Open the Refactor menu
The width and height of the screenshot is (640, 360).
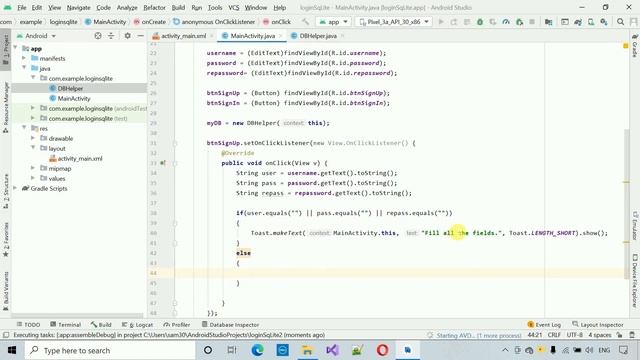point(154,7)
